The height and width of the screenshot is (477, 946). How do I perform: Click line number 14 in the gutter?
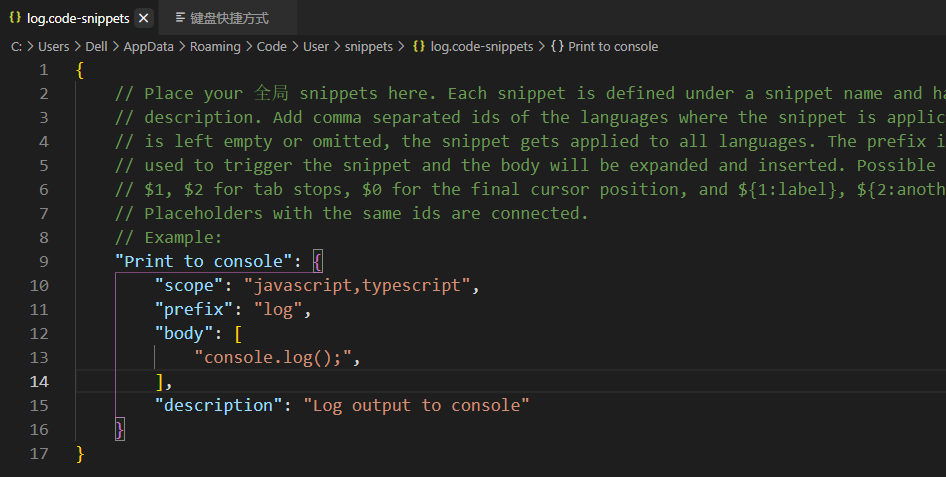(x=39, y=382)
